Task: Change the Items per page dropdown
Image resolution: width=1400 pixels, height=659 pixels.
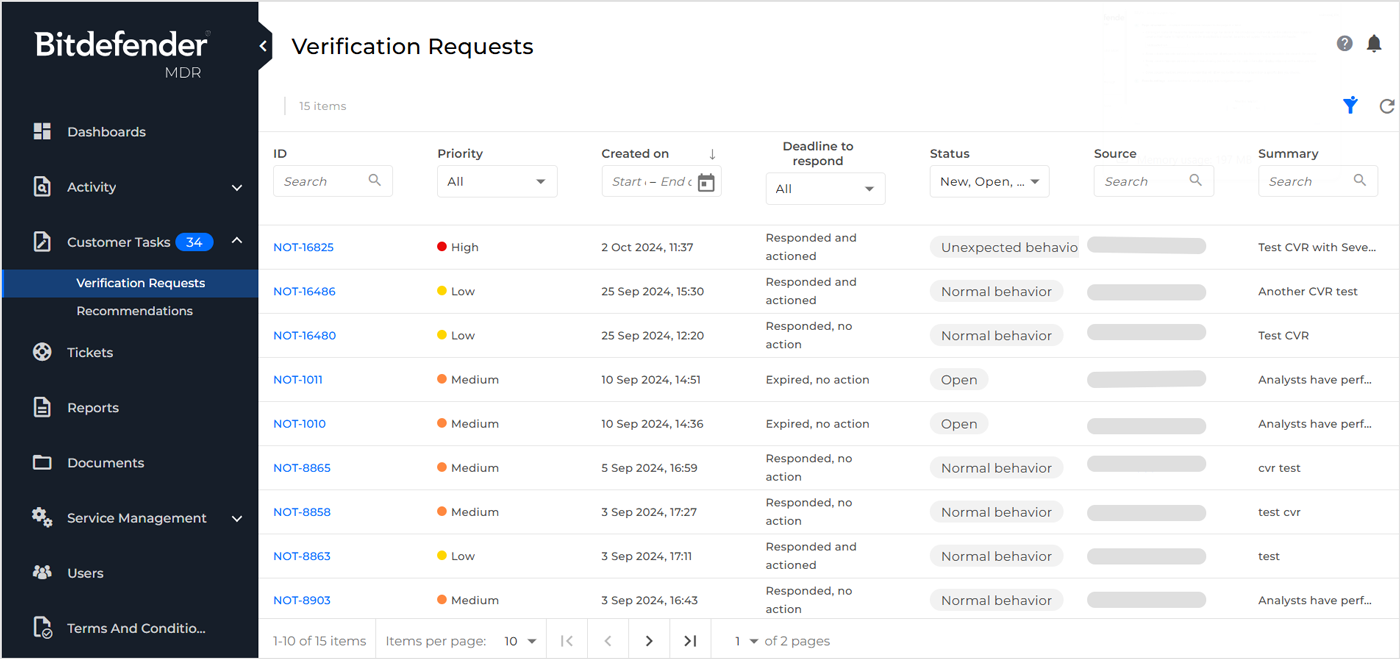Action: (520, 640)
